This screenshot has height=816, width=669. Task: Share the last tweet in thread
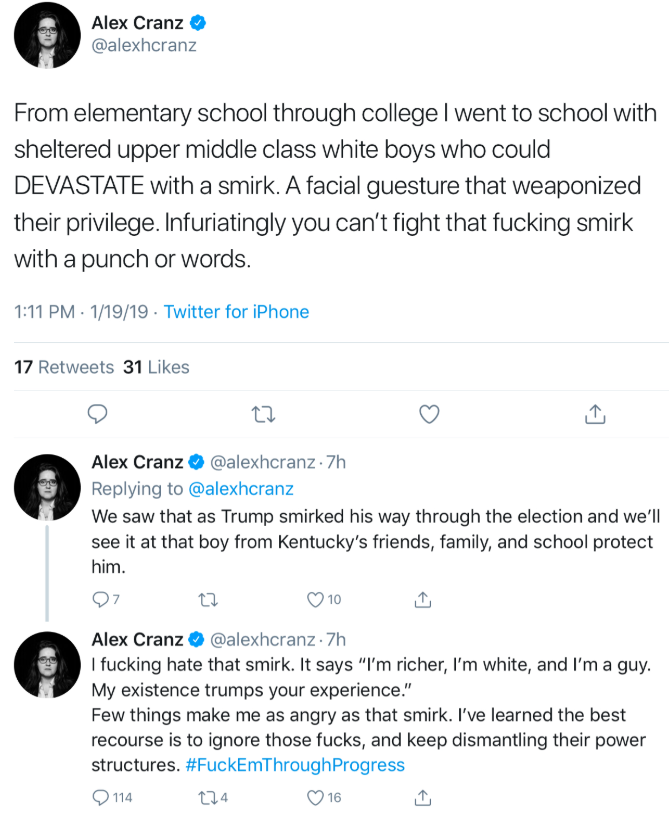click(422, 797)
